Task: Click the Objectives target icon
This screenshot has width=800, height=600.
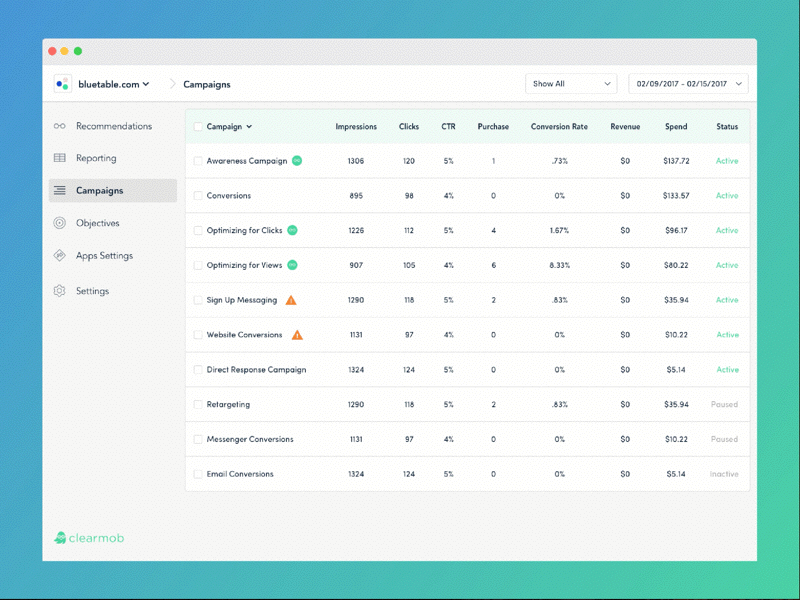Action: point(60,223)
